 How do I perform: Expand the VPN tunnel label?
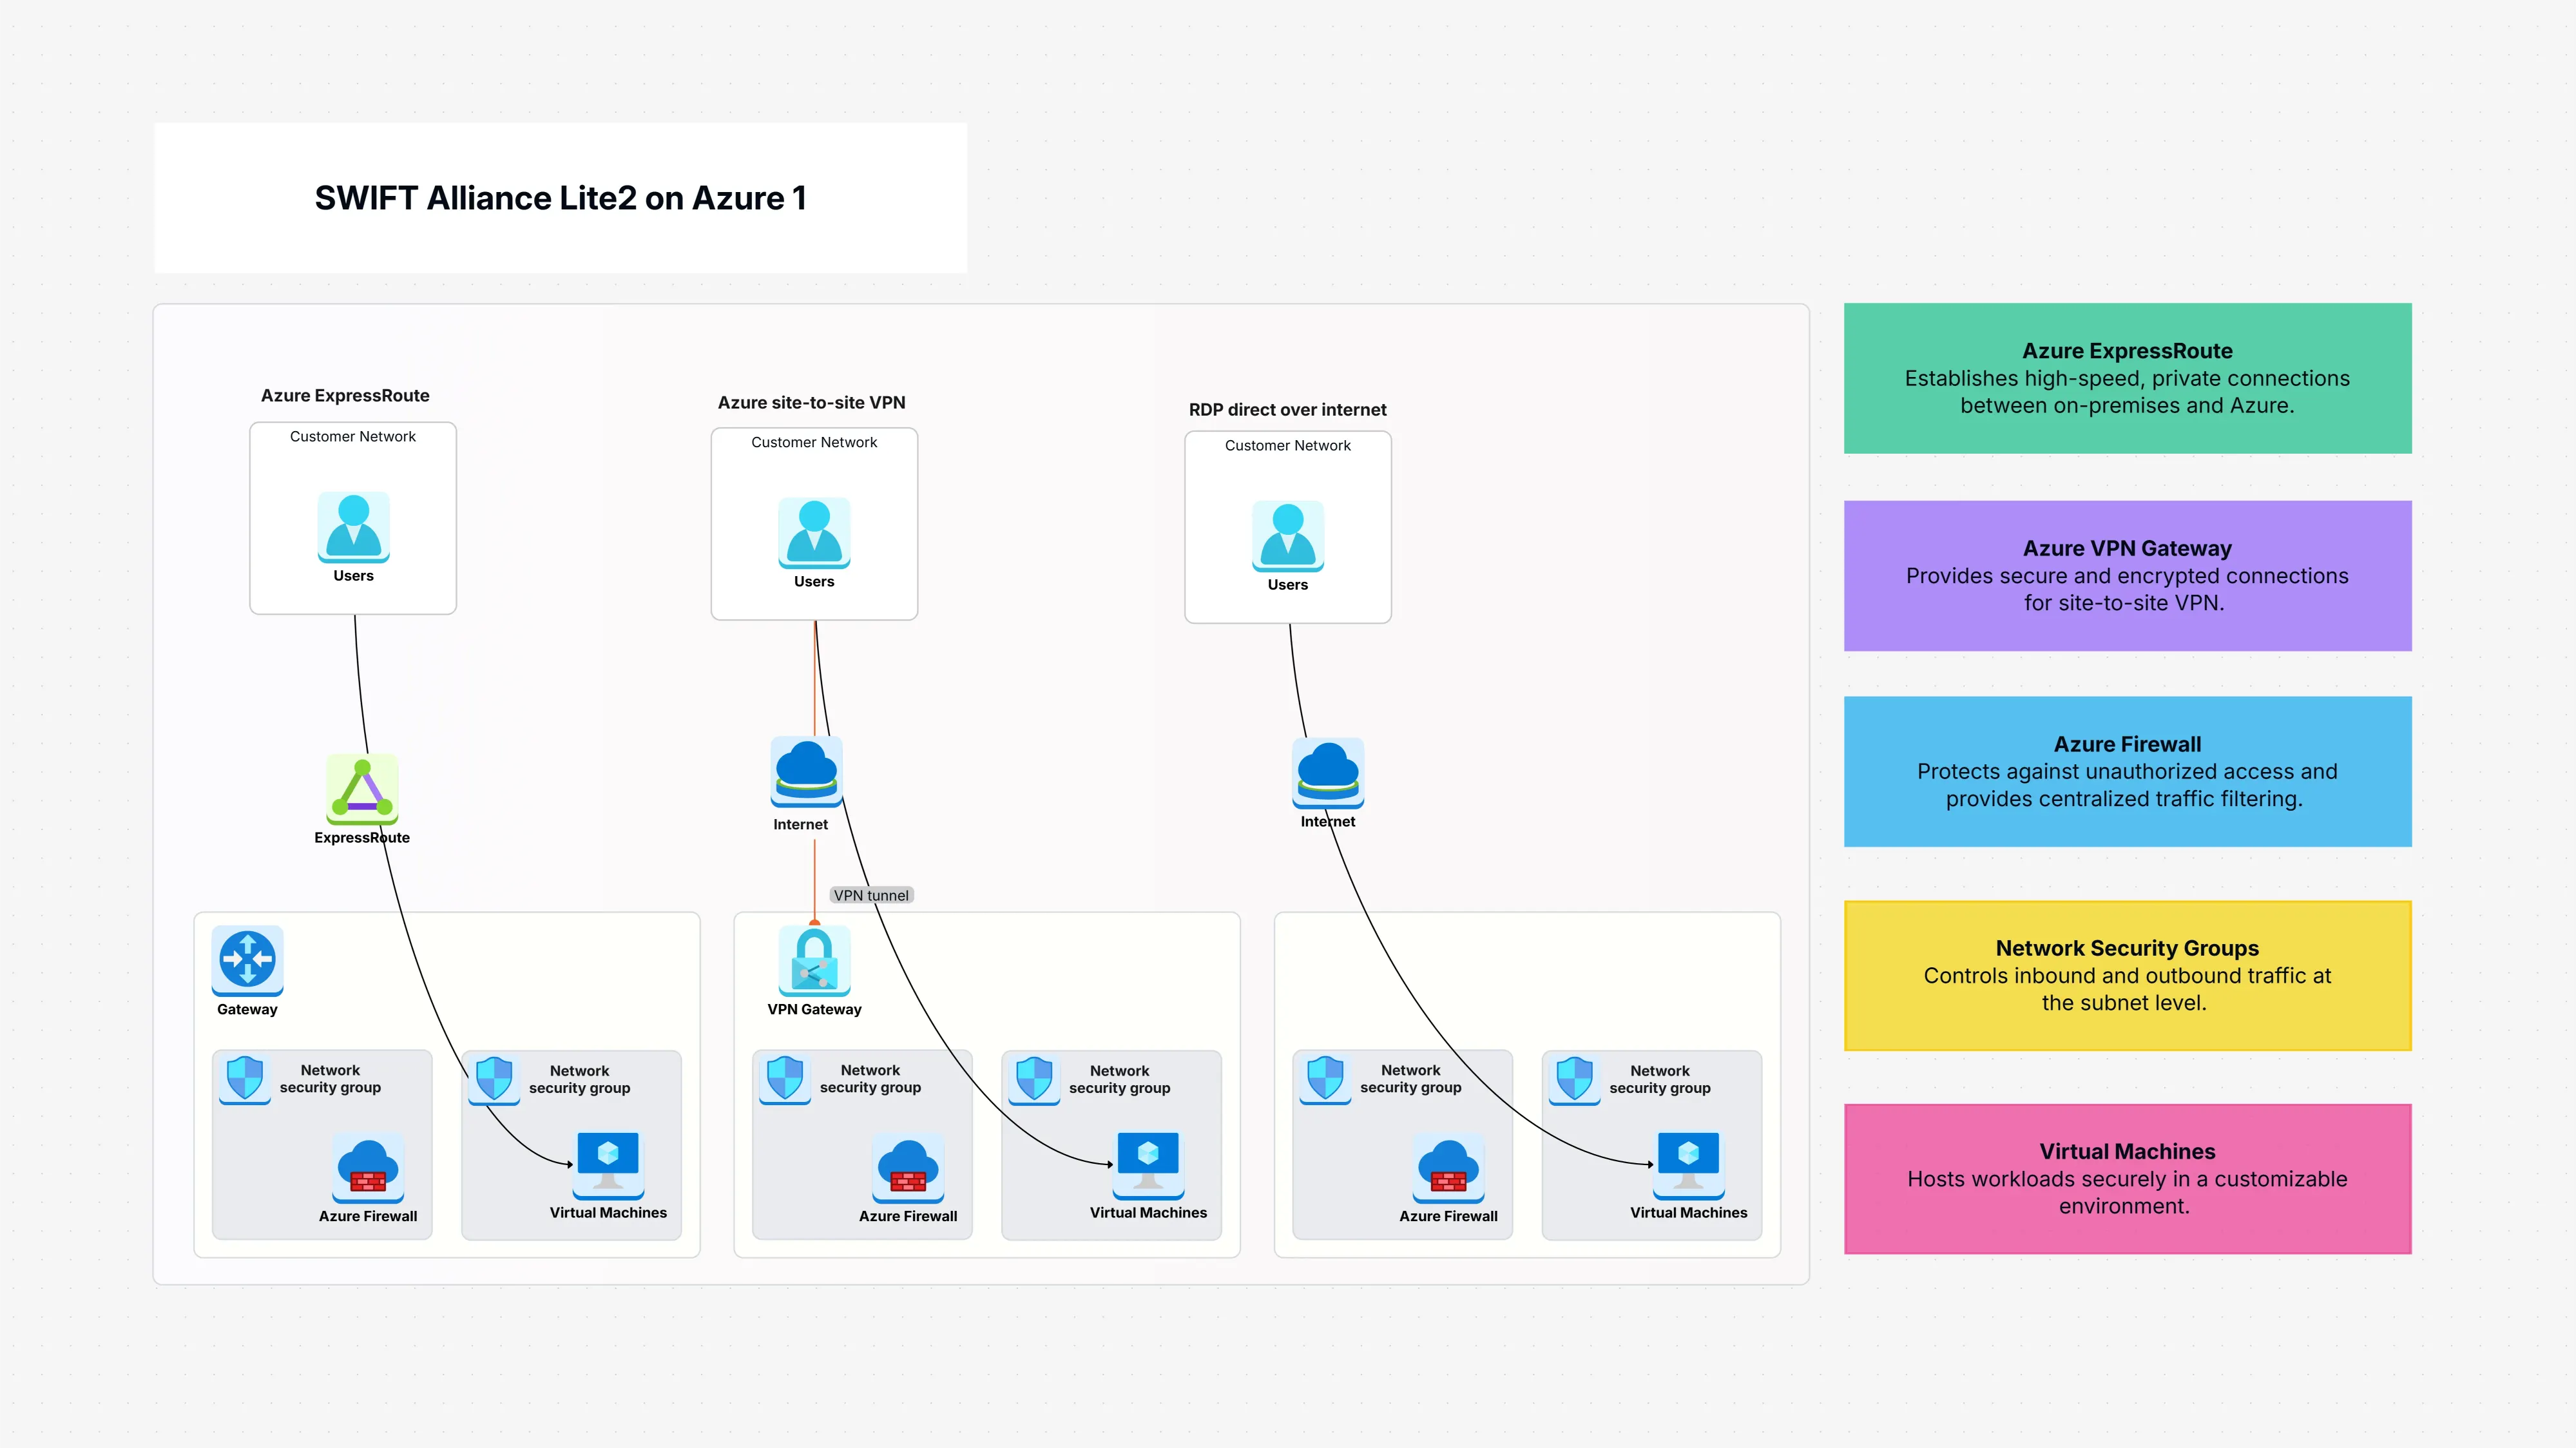coord(871,895)
